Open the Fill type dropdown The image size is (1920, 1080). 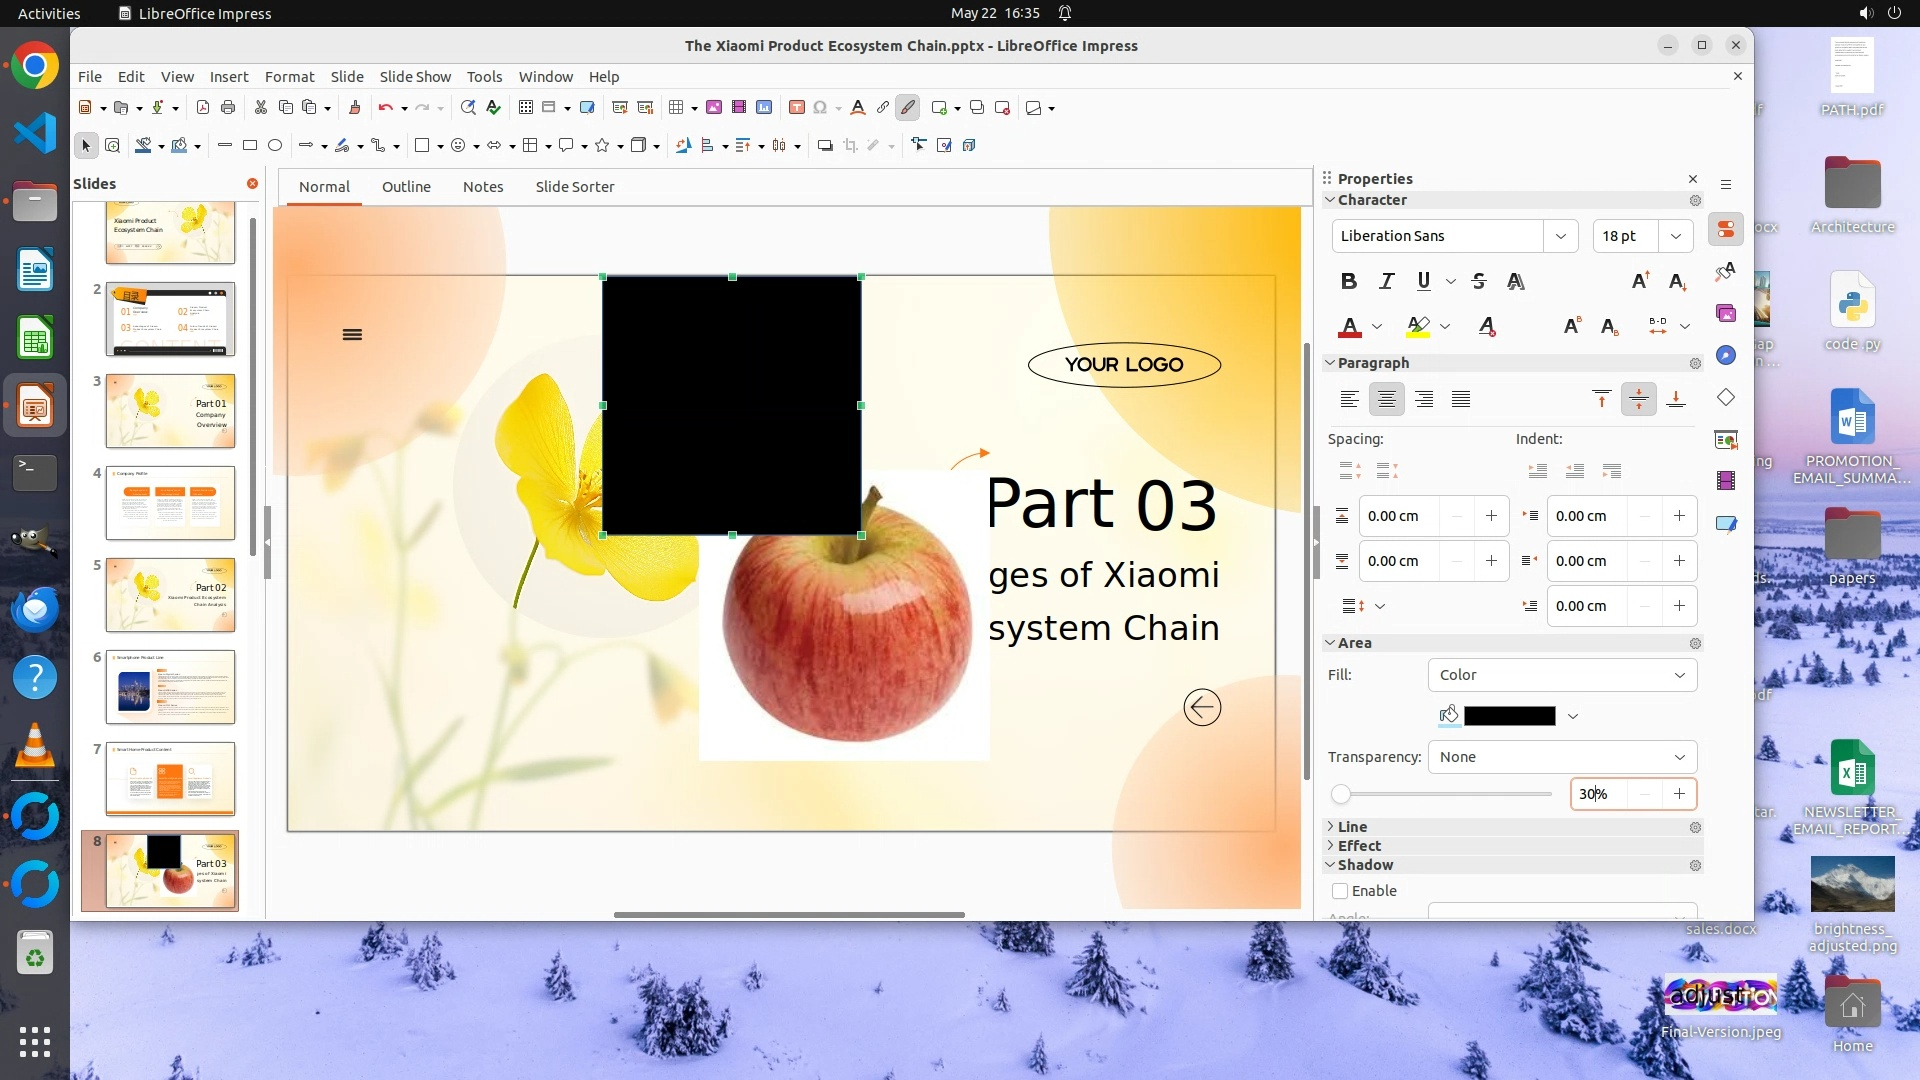pos(1562,675)
